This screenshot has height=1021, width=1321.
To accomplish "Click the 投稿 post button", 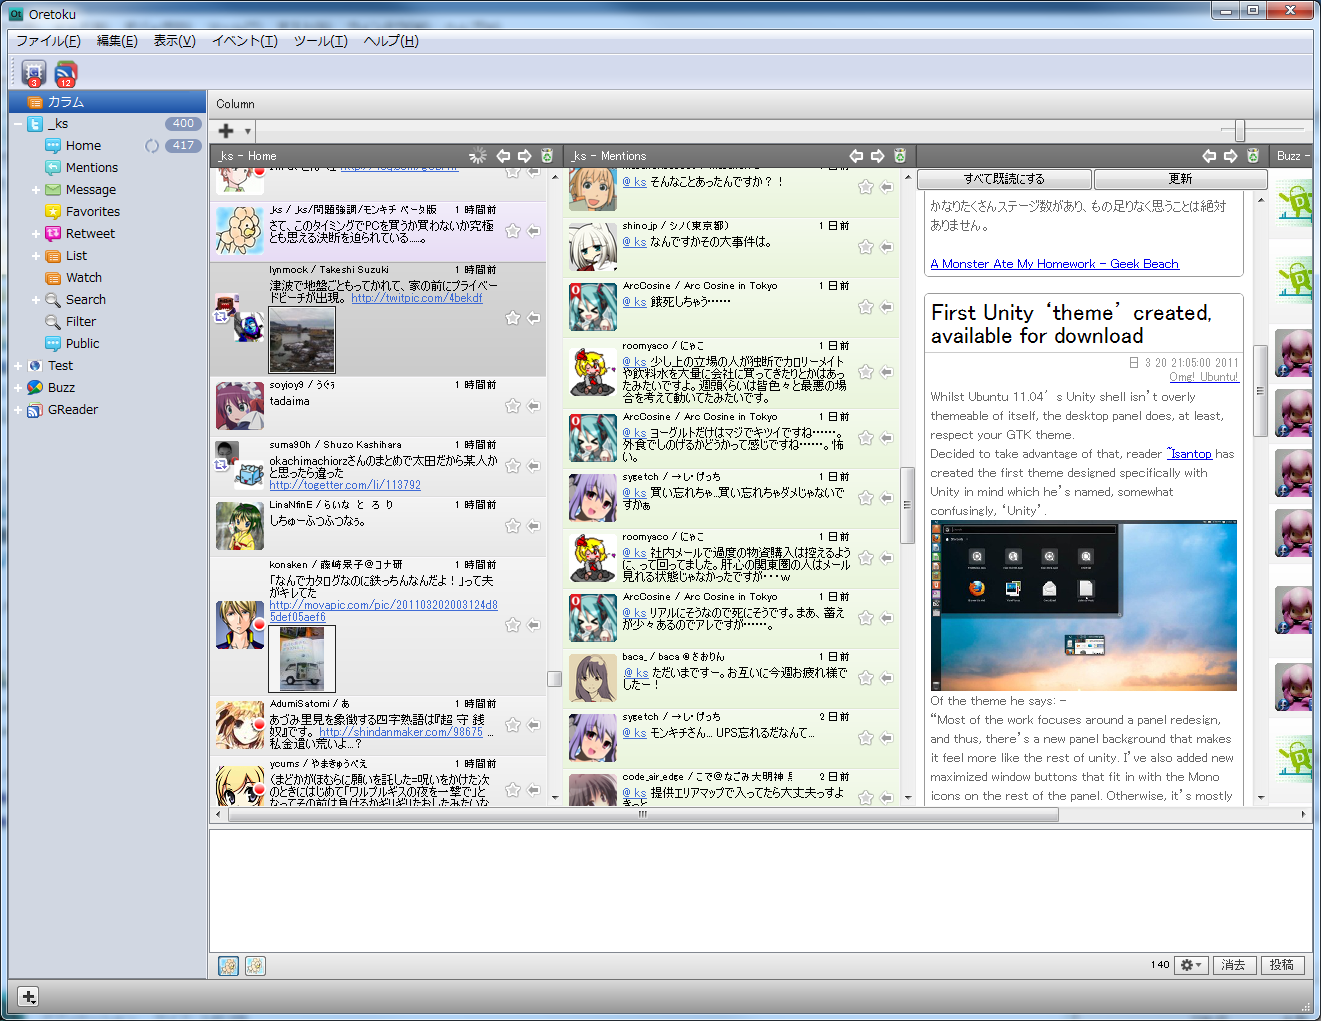I will tap(1282, 965).
